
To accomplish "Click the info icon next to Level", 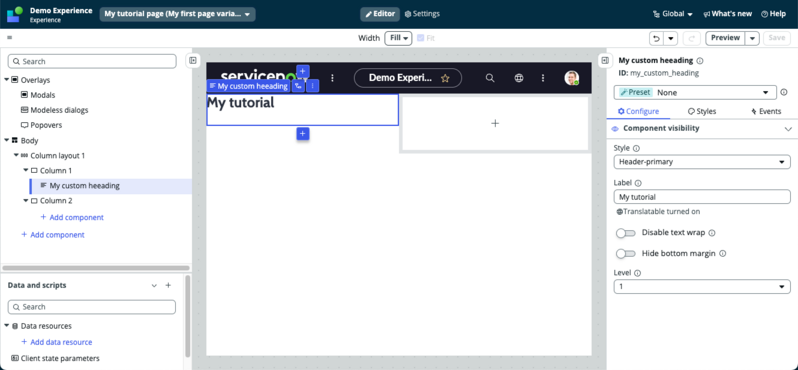I will click(638, 273).
